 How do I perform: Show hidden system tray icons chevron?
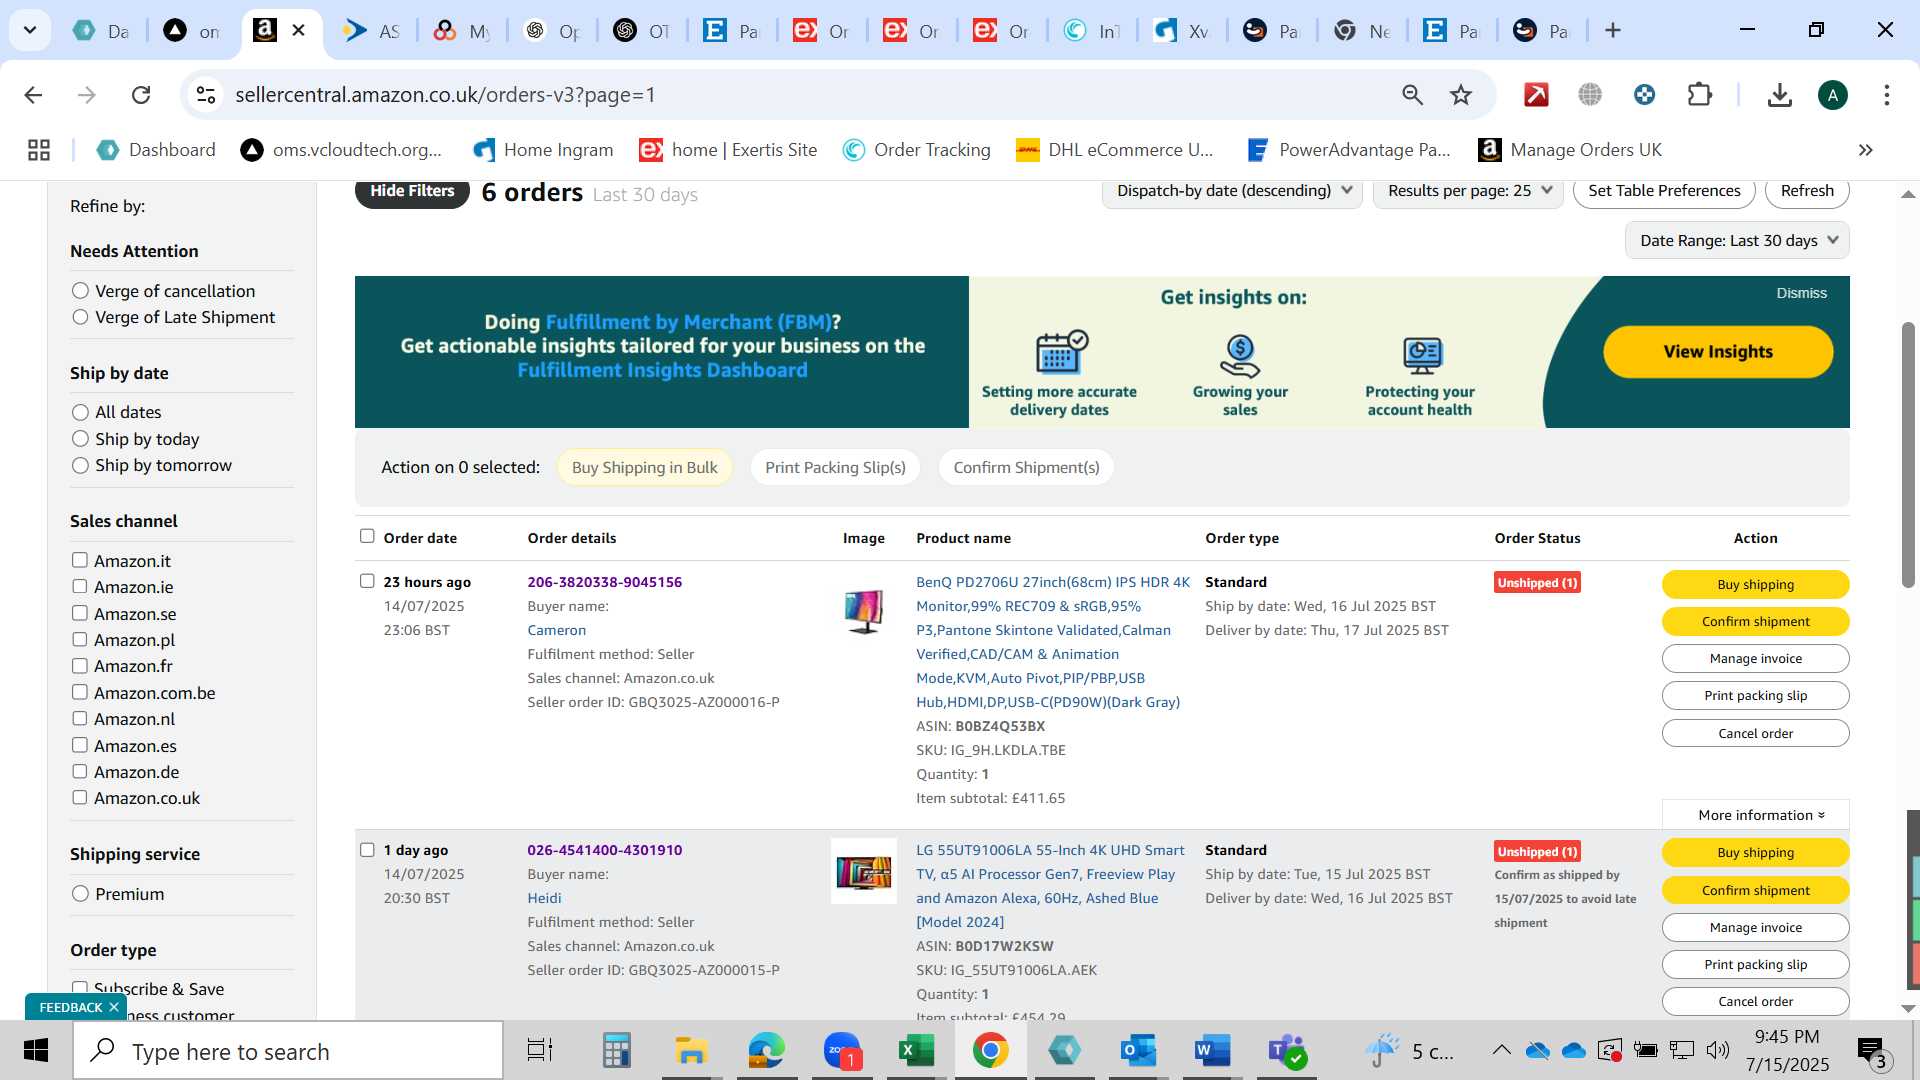point(1501,1050)
